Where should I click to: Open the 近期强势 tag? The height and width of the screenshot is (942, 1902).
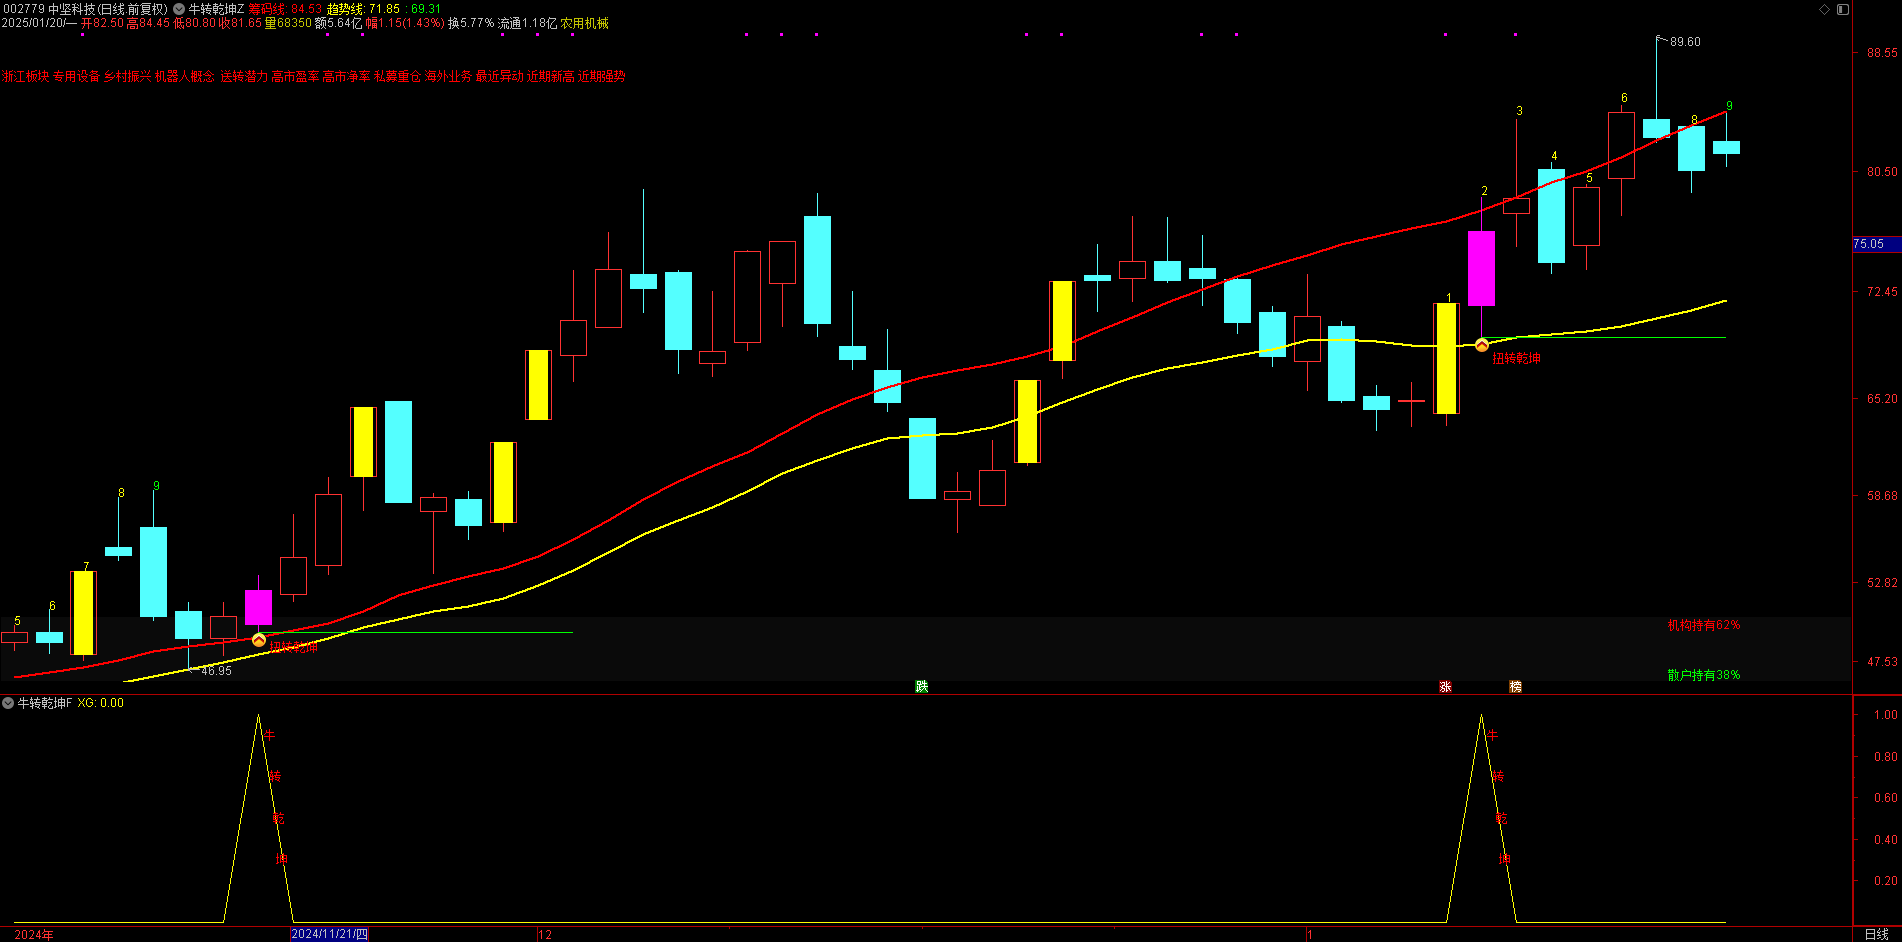601,76
